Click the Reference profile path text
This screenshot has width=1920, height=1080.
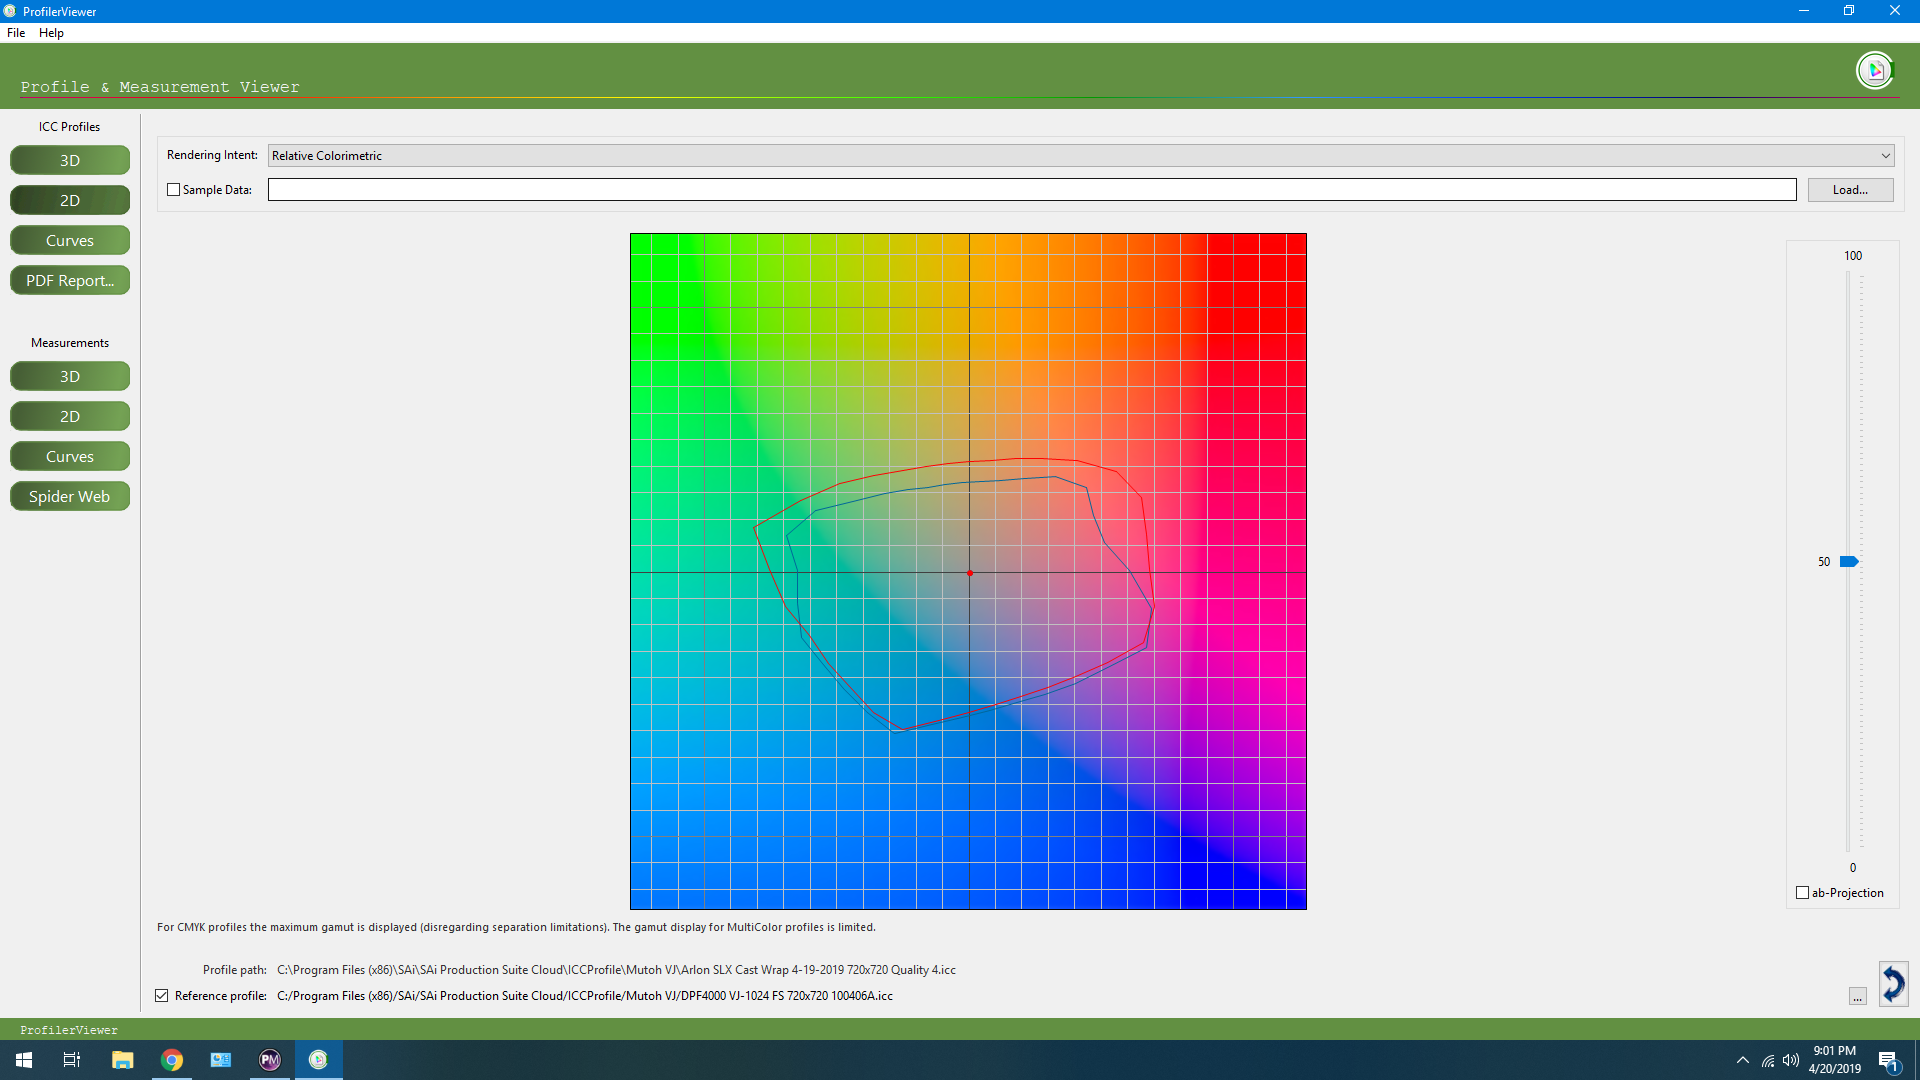(x=585, y=996)
